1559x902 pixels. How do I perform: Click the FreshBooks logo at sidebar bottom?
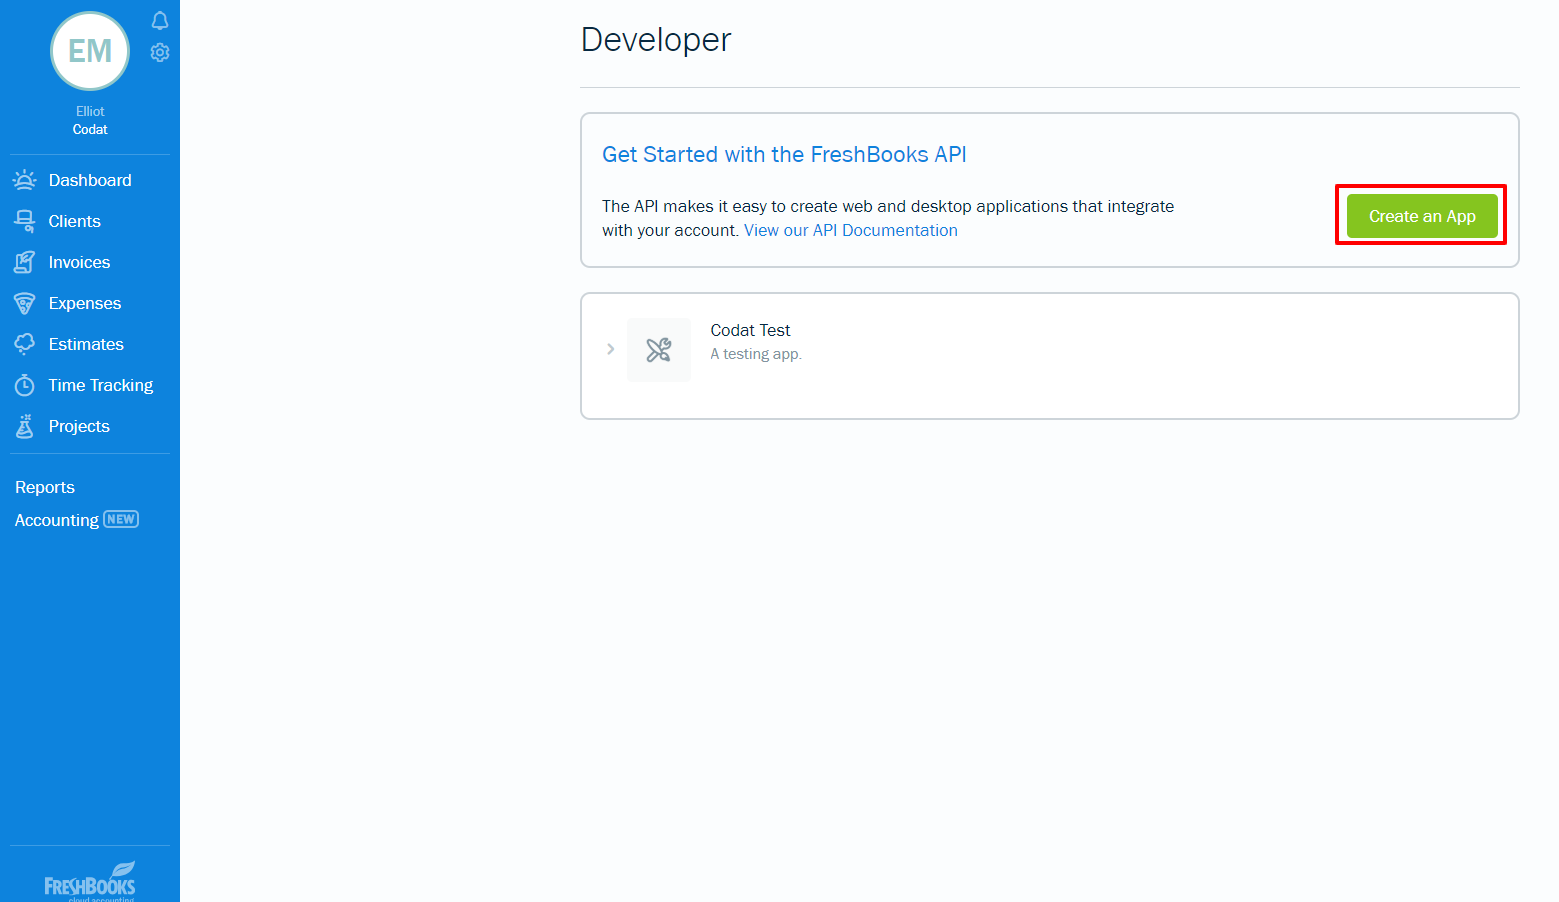[x=90, y=880]
